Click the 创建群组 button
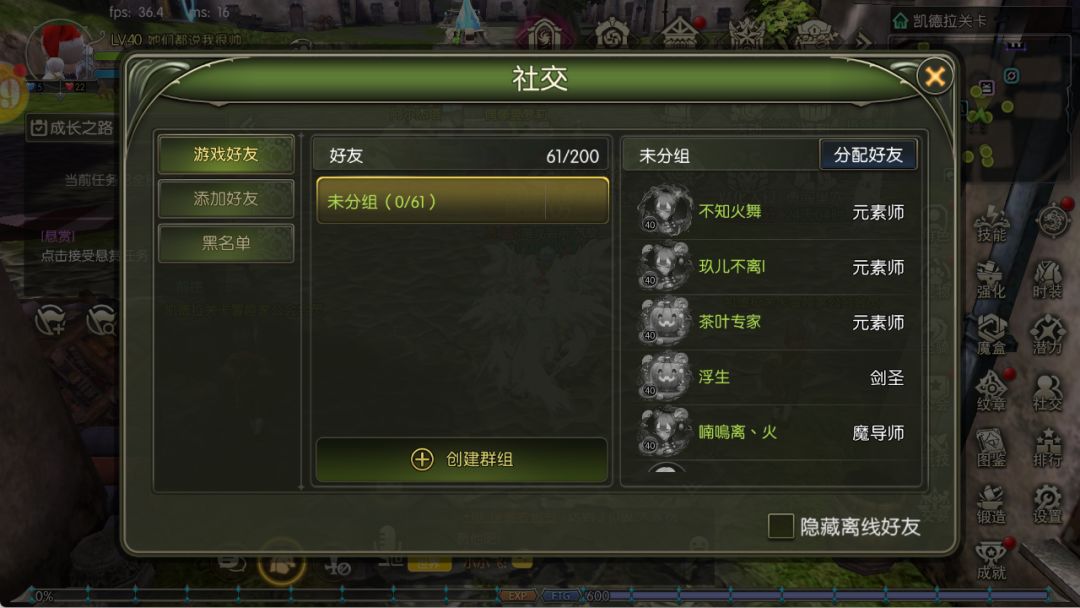 click(x=462, y=459)
